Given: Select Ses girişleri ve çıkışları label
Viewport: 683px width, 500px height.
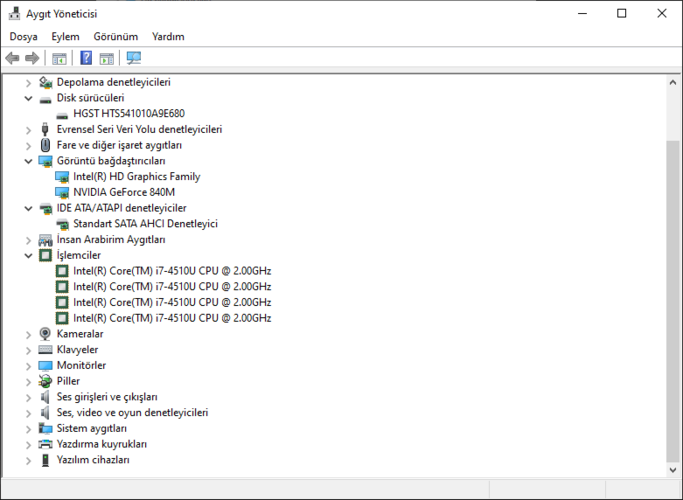Looking at the screenshot, I should (x=107, y=397).
